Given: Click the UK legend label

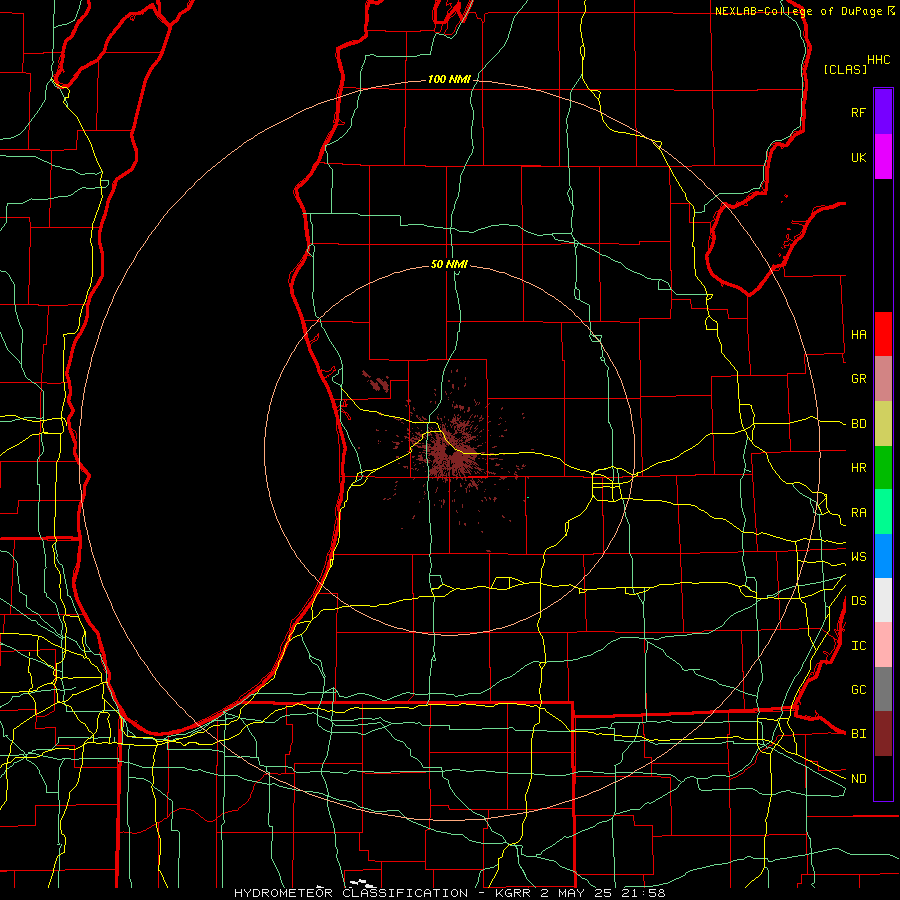Looking at the screenshot, I should [x=858, y=157].
